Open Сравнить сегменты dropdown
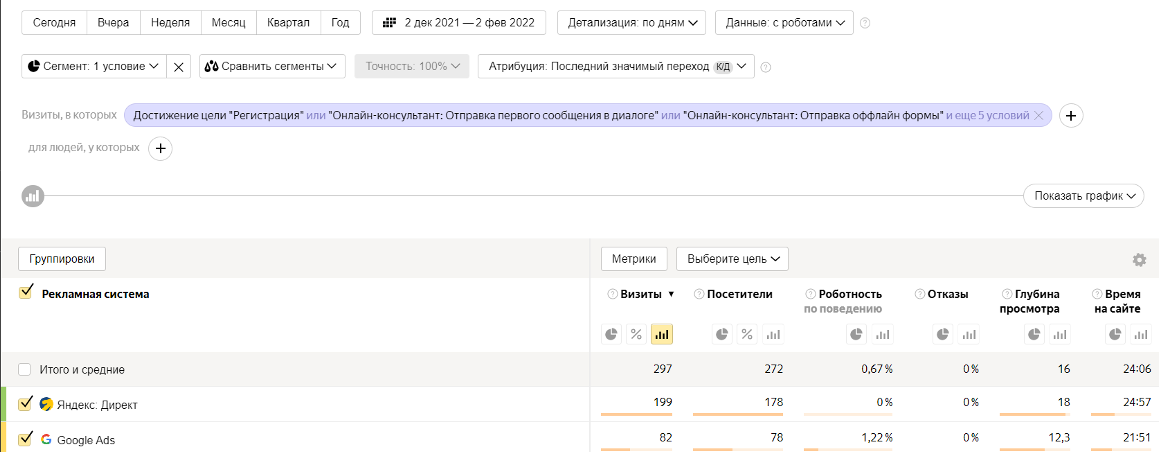The height and width of the screenshot is (452, 1159). click(273, 66)
